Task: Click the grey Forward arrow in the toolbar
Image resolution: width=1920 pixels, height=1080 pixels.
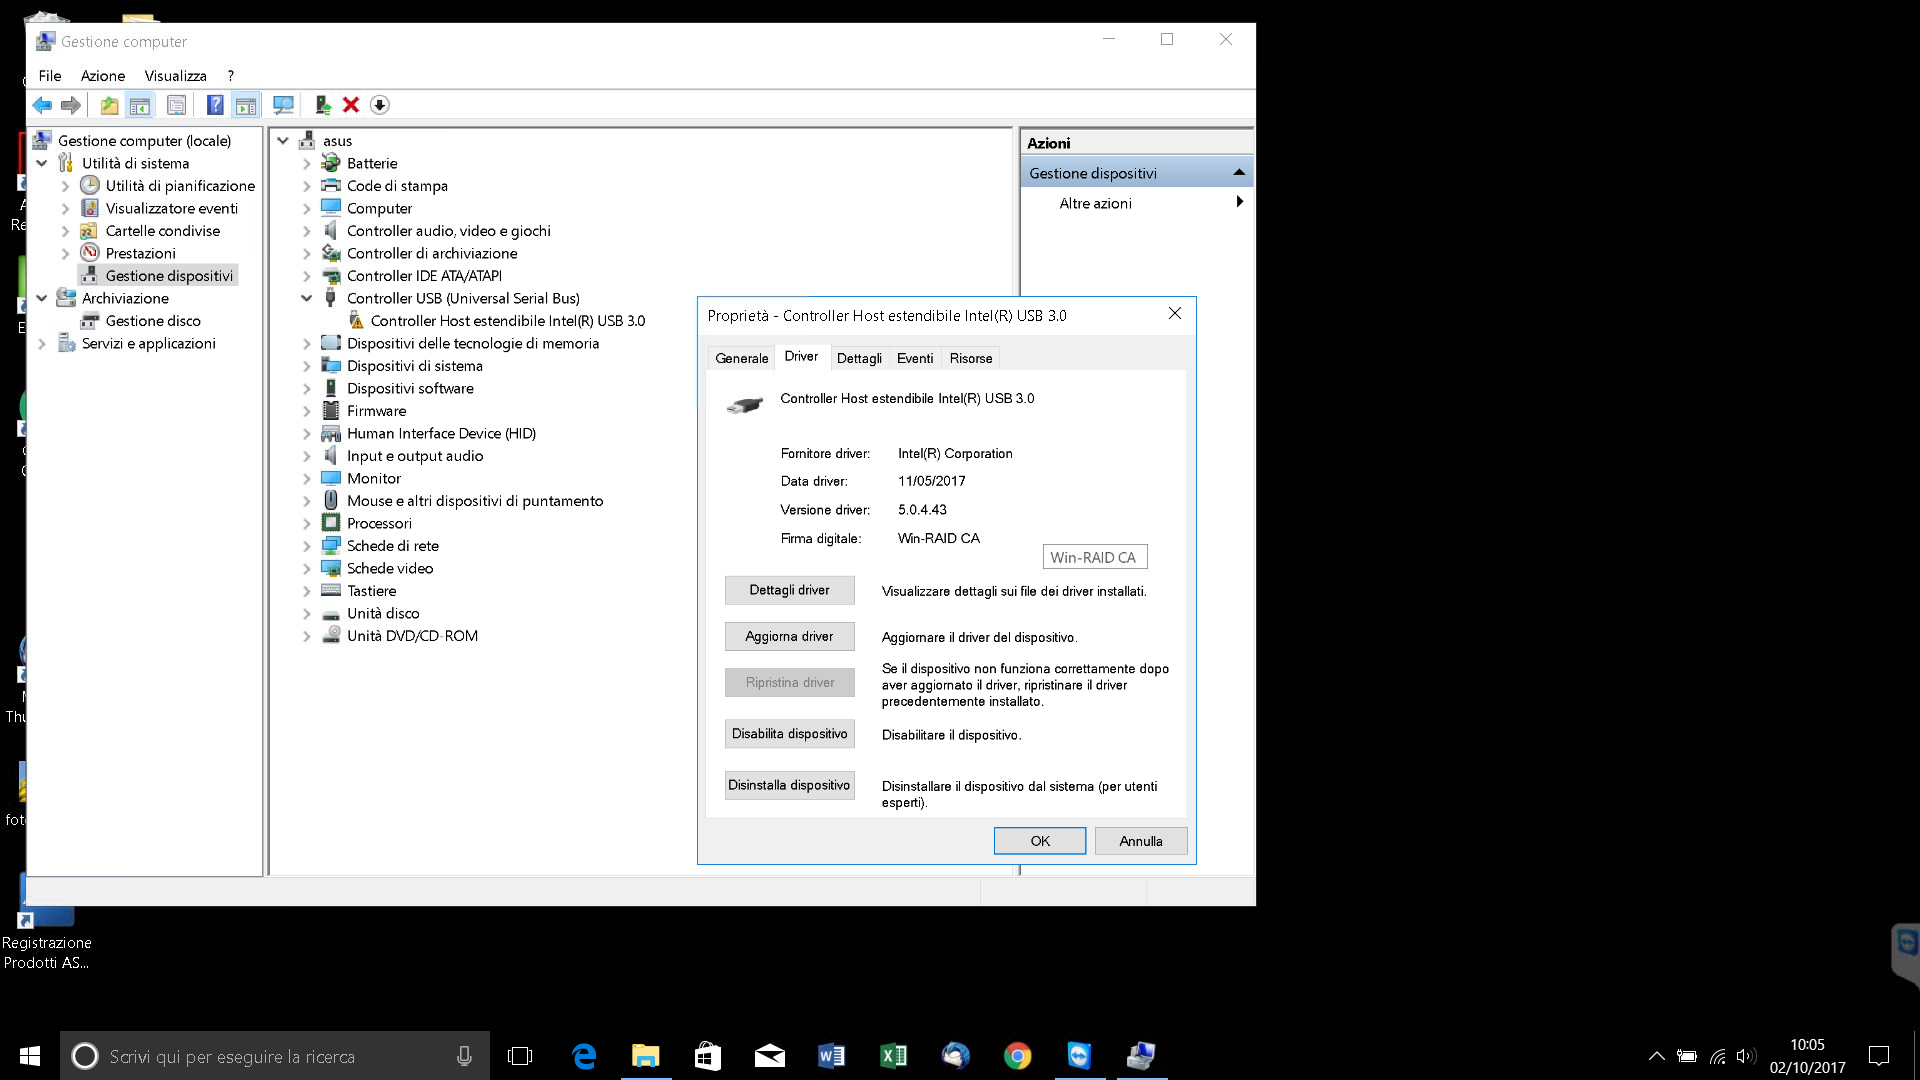Action: pyautogui.click(x=71, y=105)
